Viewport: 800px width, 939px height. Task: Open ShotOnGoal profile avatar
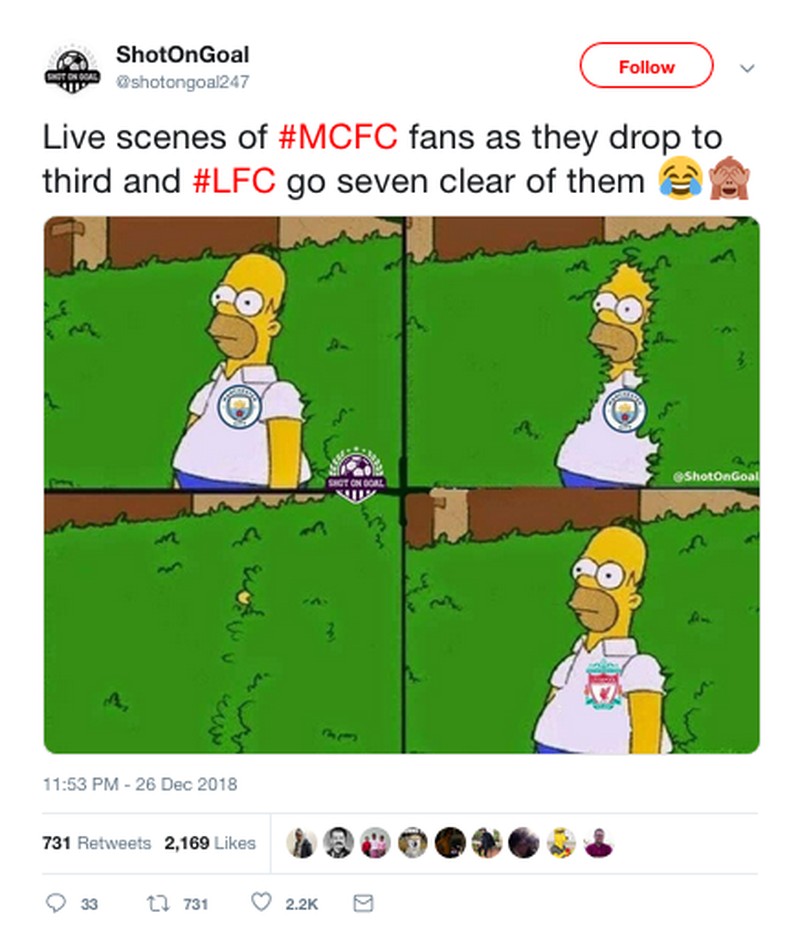pyautogui.click(x=69, y=68)
